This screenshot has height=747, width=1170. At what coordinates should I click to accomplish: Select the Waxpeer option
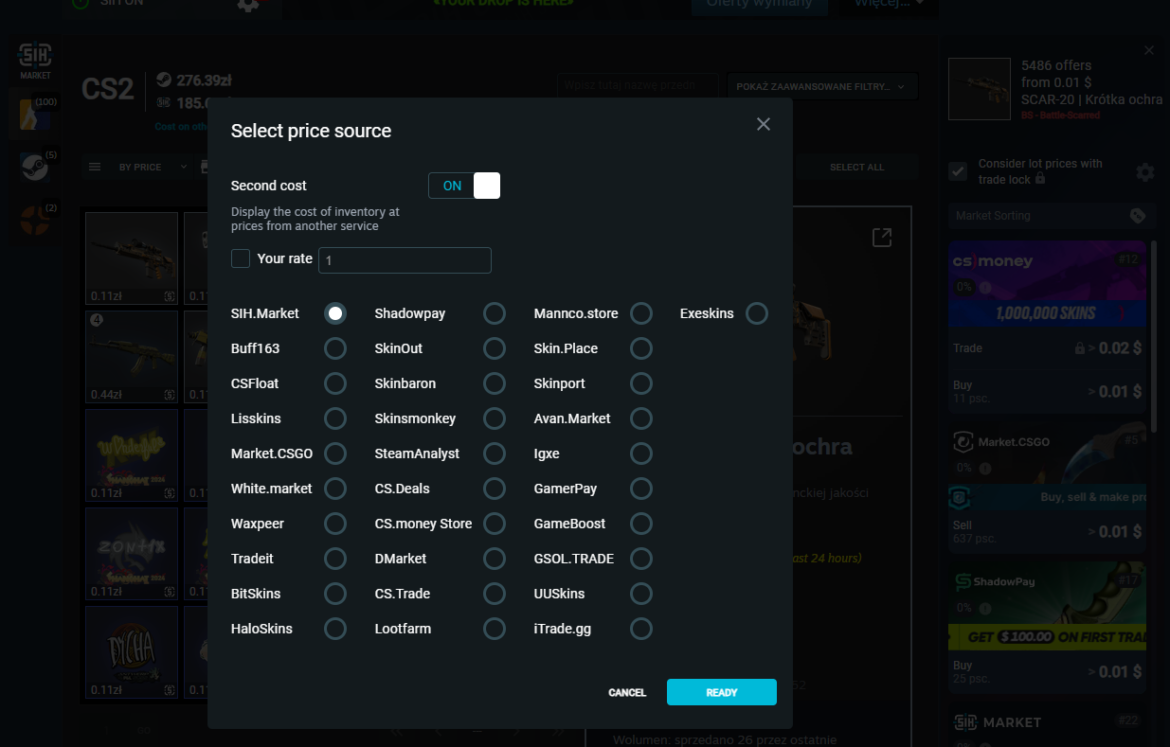click(x=335, y=524)
